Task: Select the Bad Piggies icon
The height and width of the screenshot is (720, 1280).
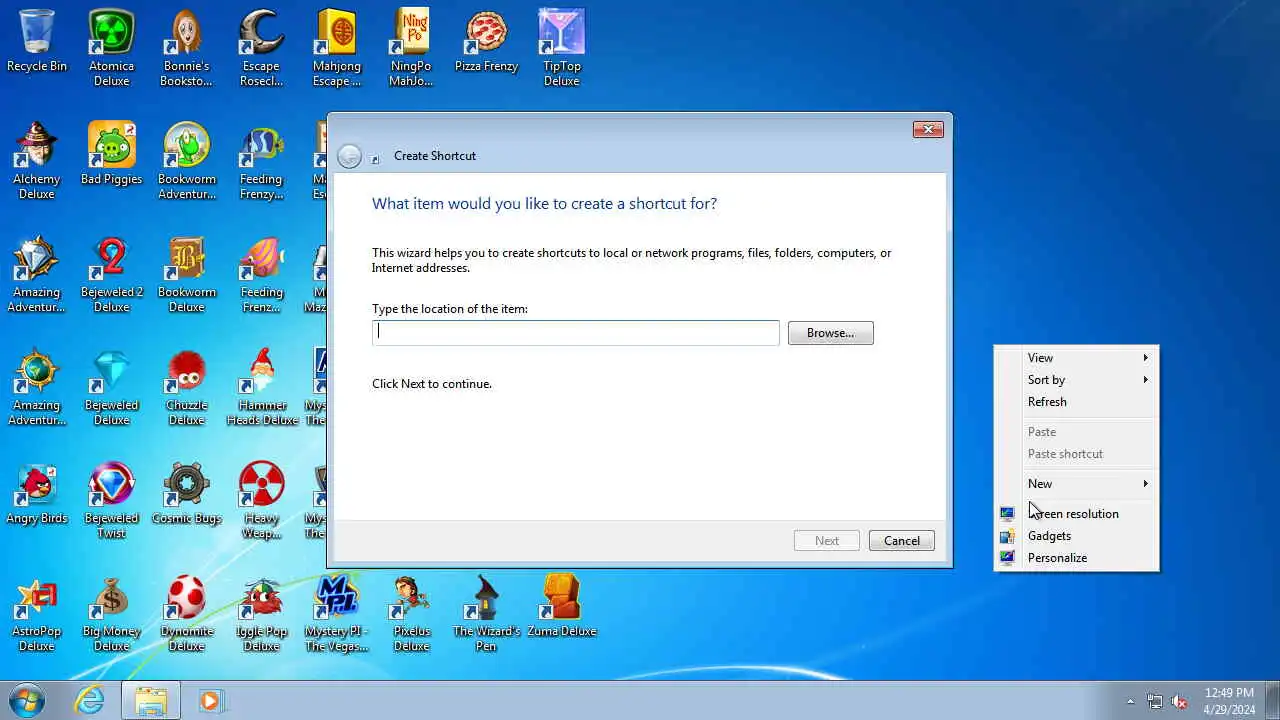Action: click(x=112, y=154)
